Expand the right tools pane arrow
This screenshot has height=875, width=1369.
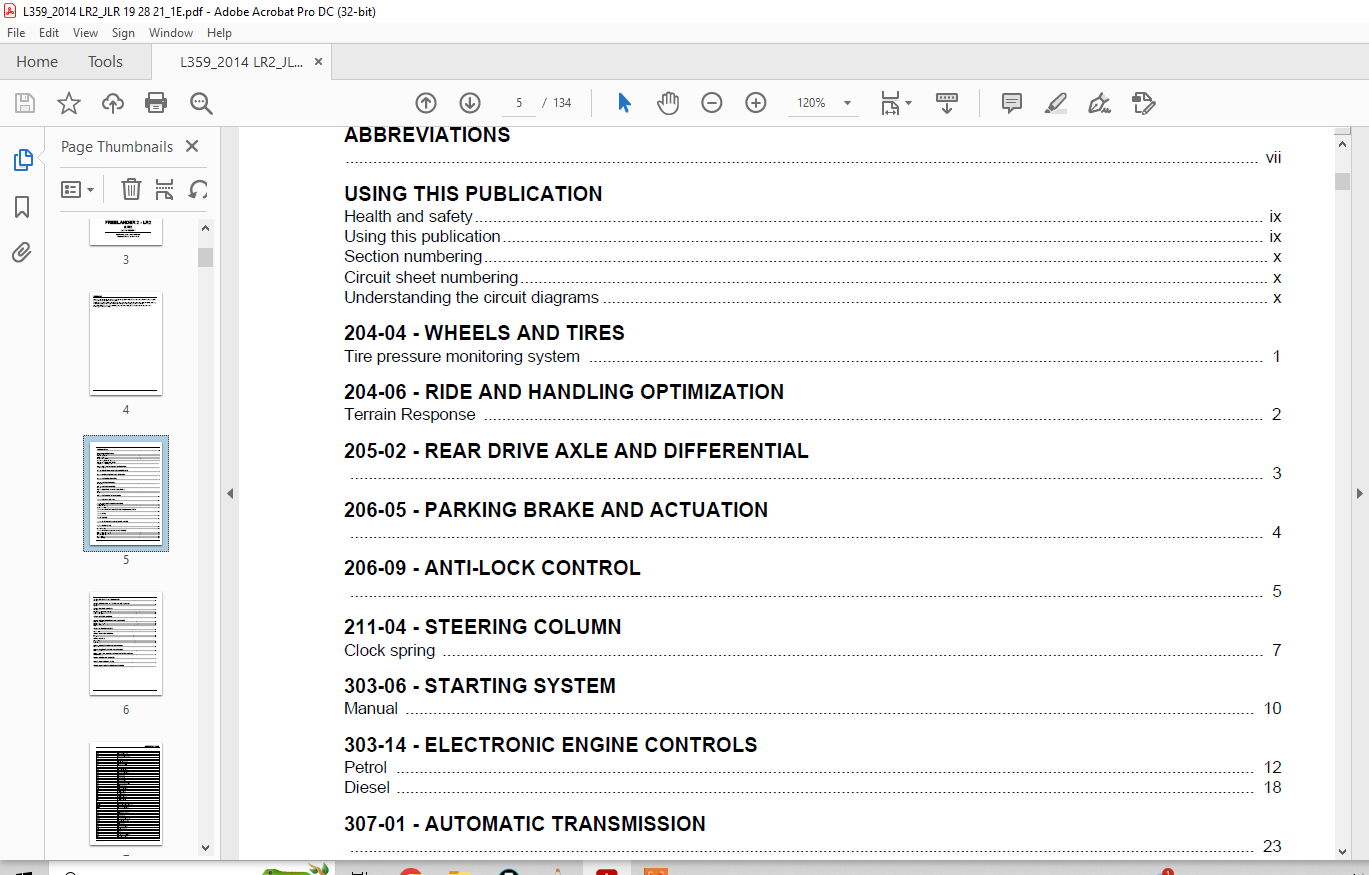click(x=1359, y=493)
